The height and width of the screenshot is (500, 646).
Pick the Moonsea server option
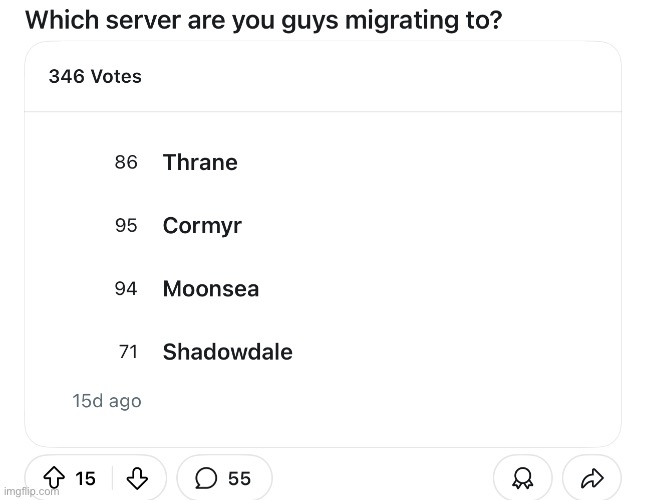pyautogui.click(x=211, y=289)
